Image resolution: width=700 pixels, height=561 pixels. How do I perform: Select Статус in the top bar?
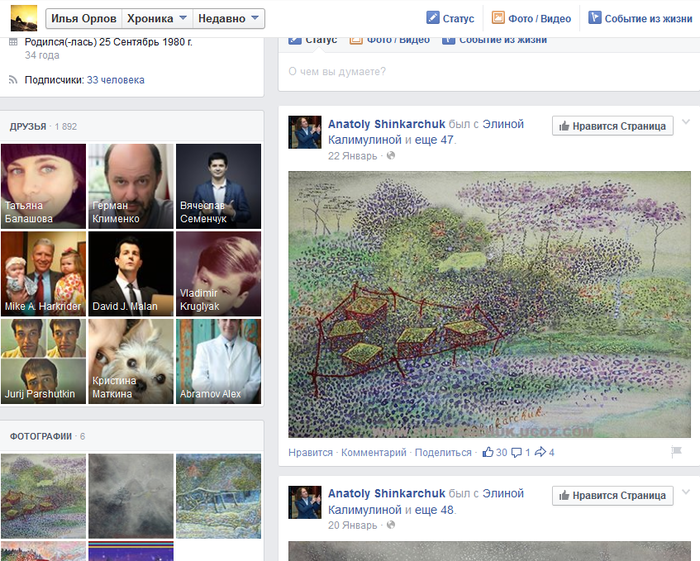coord(450,18)
